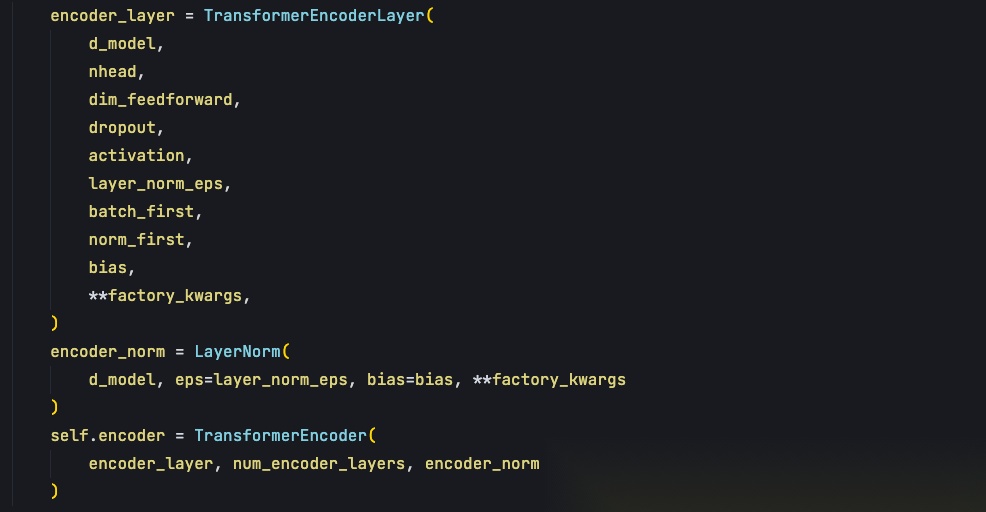Click the layer_norm_eps argument in the list

156,184
